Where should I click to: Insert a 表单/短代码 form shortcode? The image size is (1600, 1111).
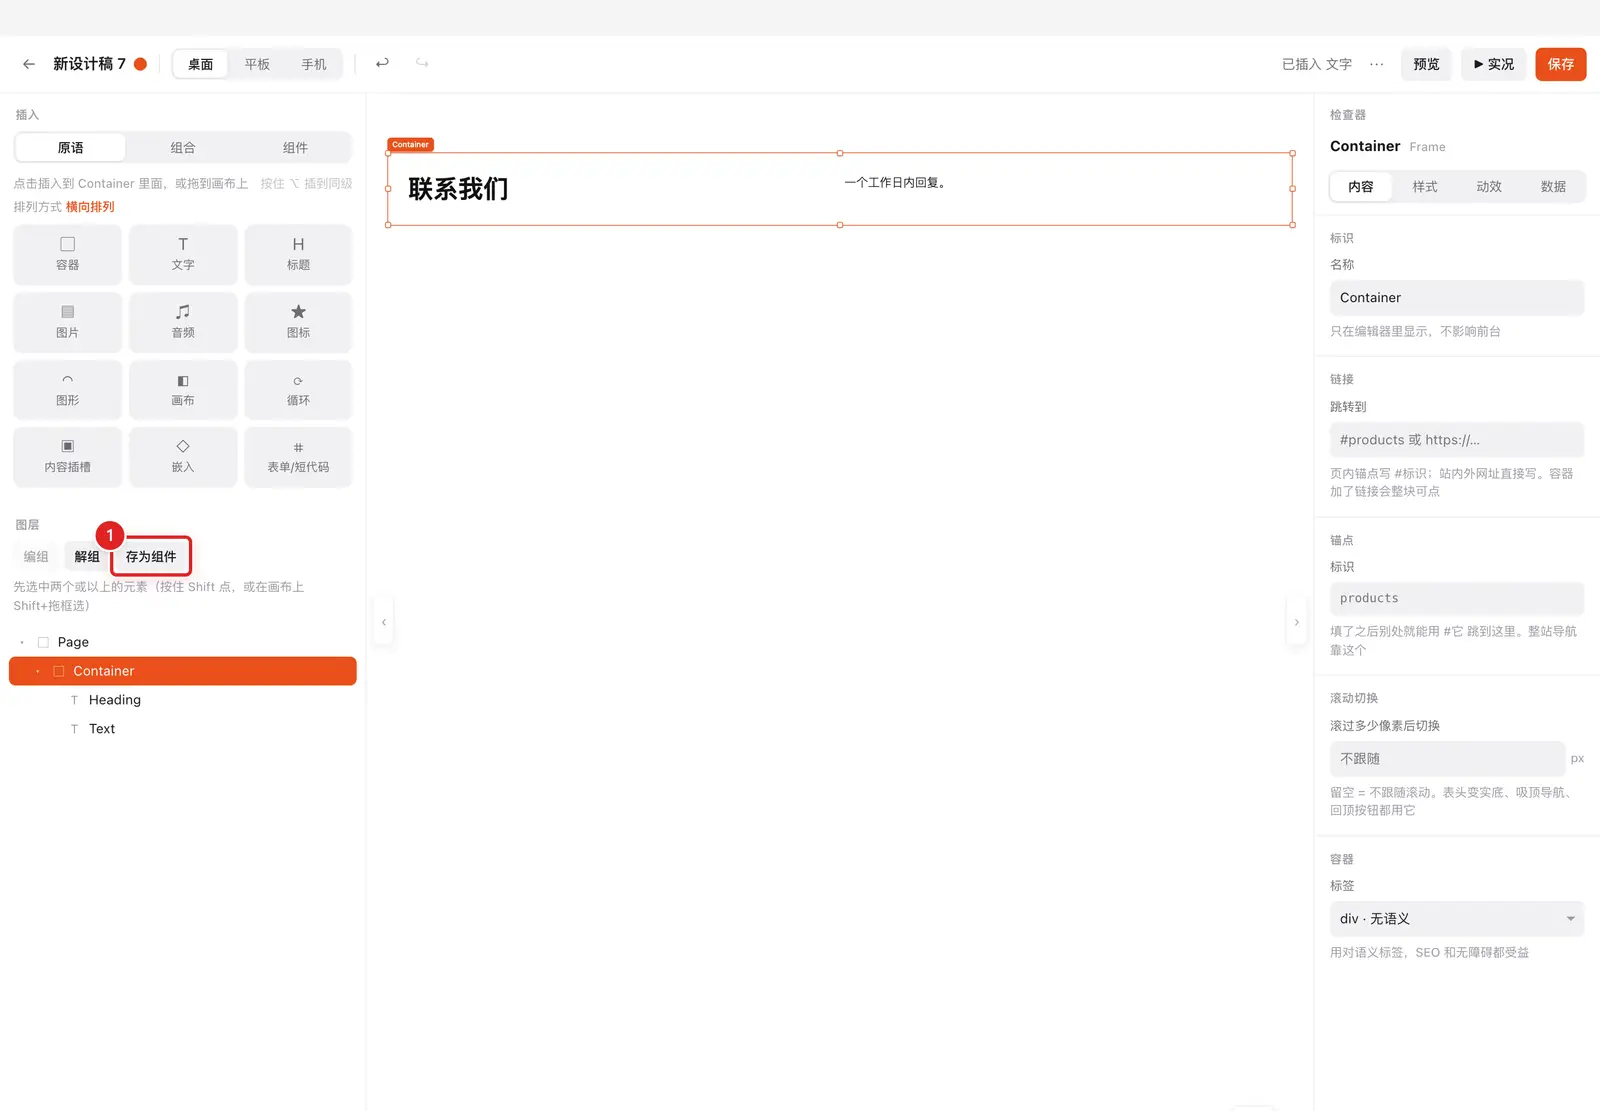[298, 457]
